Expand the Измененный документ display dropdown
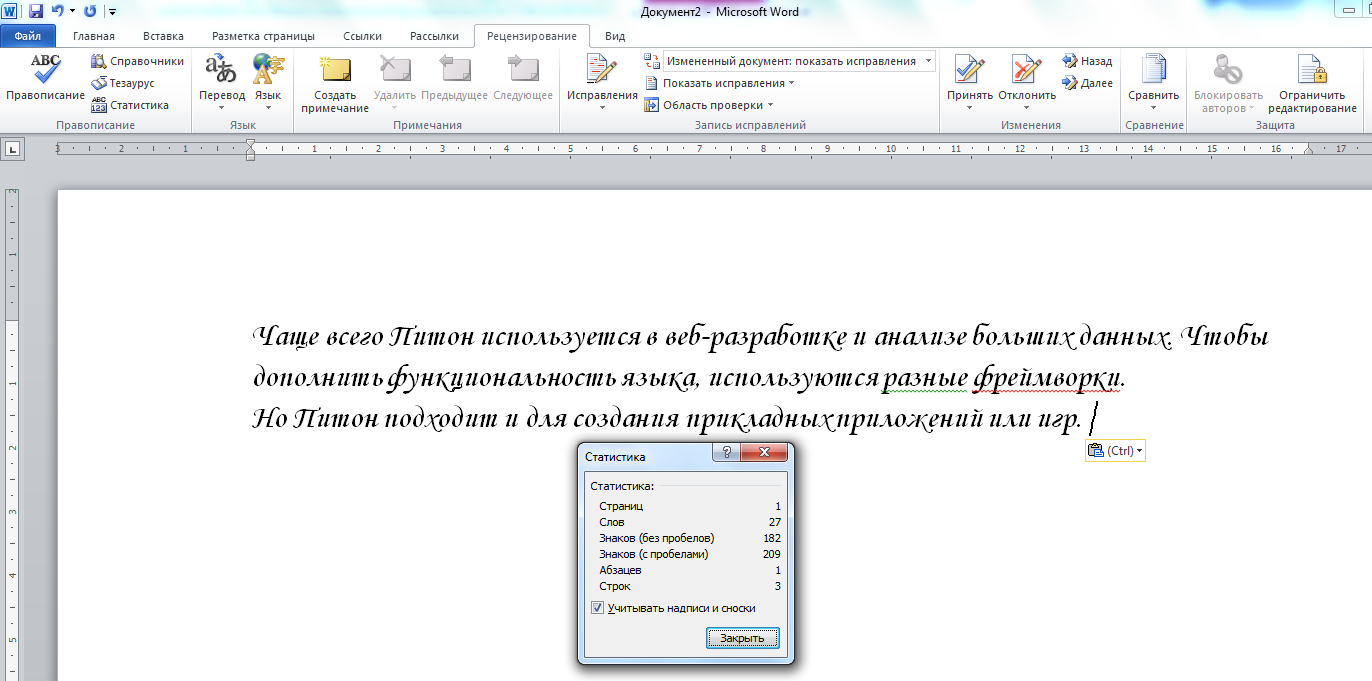 click(929, 61)
